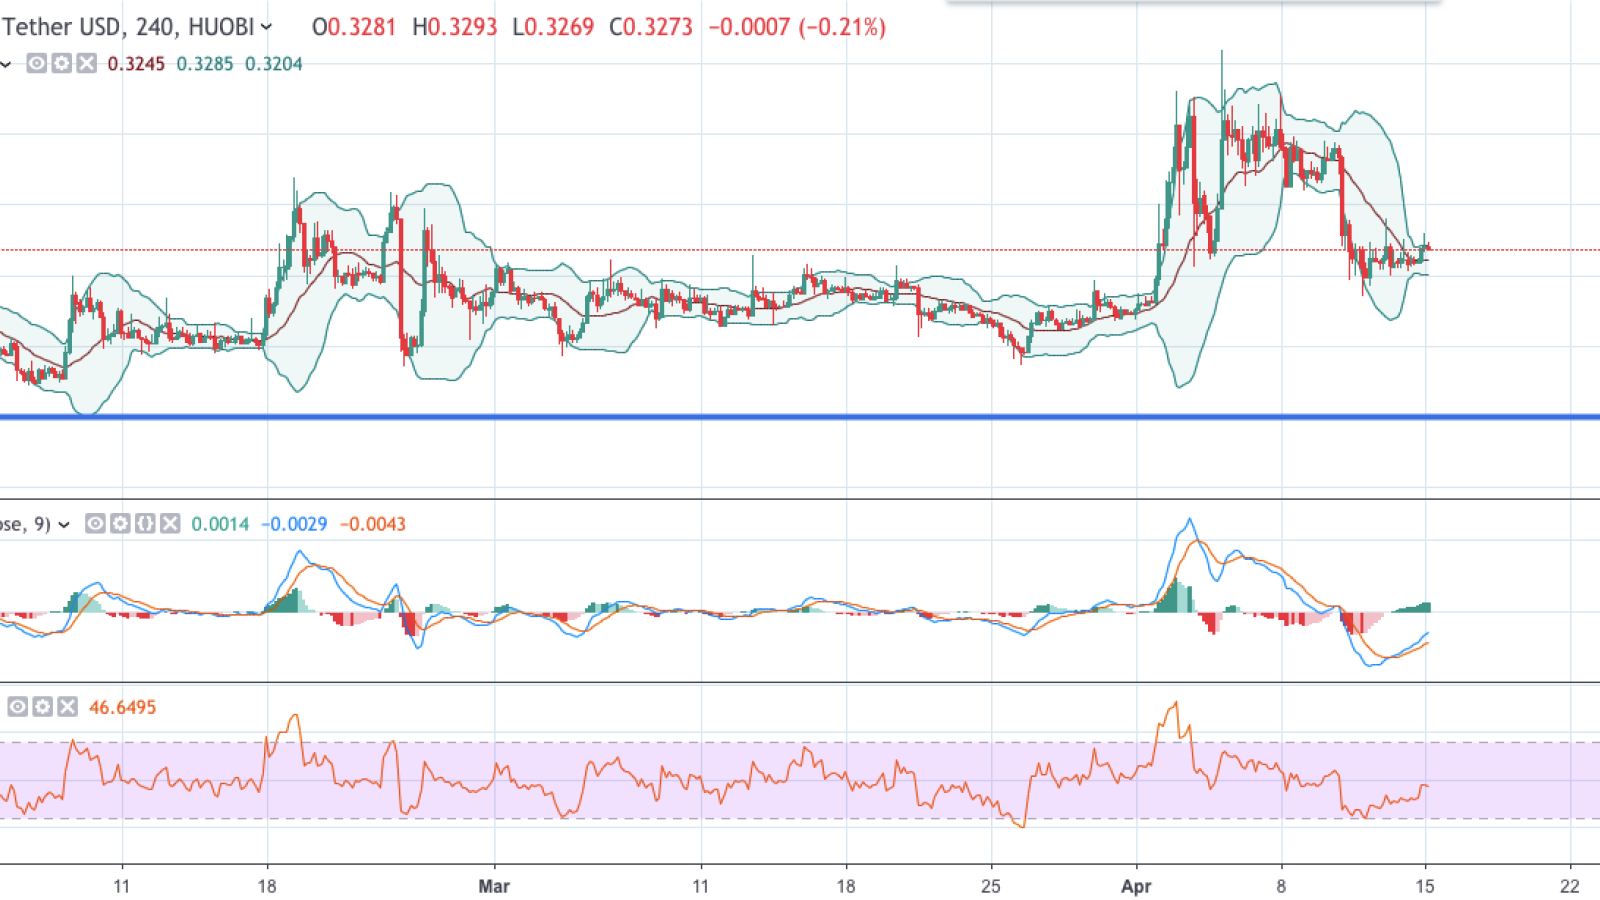Click the change value -0.0007 (-0.21%)
1600x900 pixels.
797,27
